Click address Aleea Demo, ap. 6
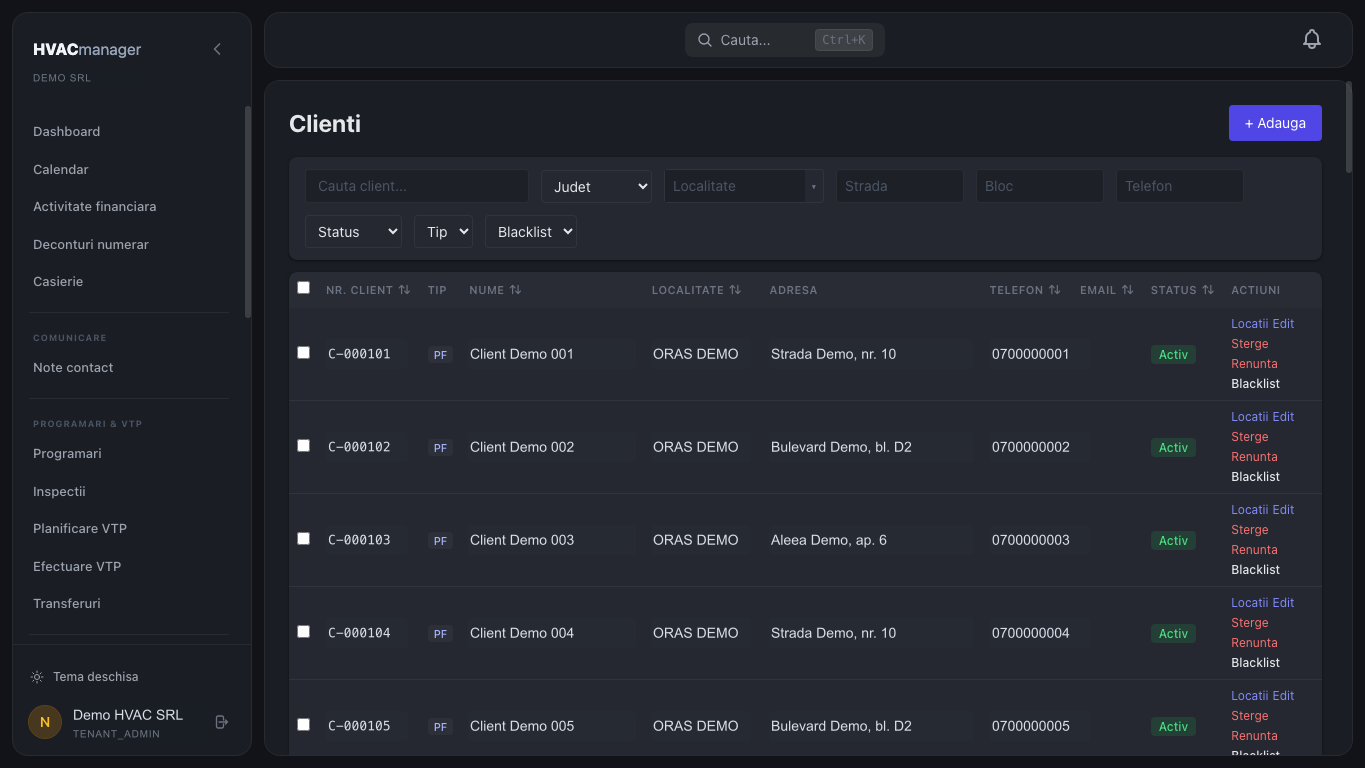Image resolution: width=1365 pixels, height=768 pixels. 829,540
